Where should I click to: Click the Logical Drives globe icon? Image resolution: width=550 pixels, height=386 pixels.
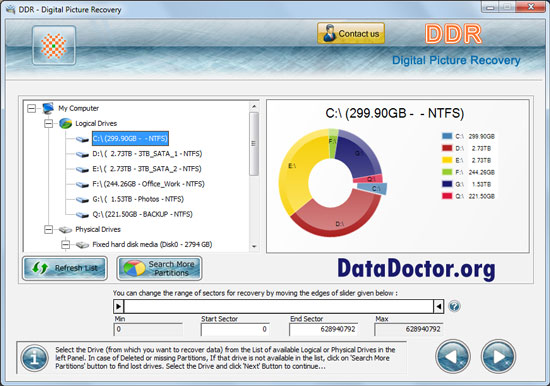click(x=65, y=124)
